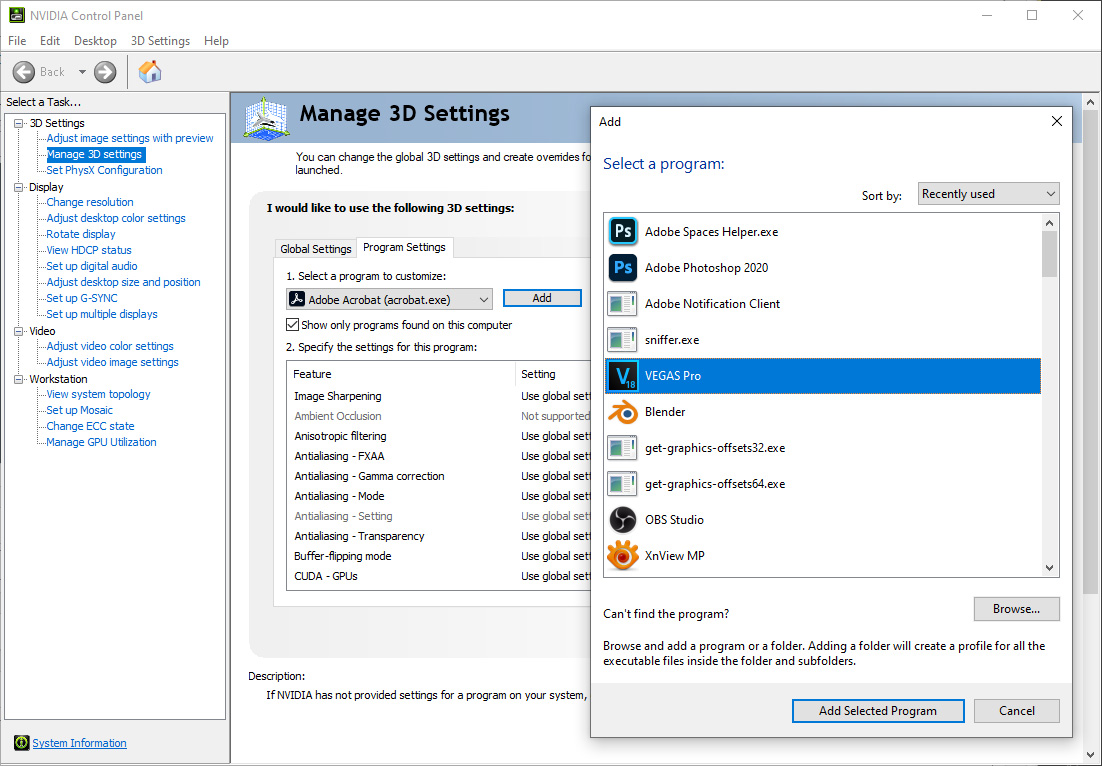Select Adjust video image settings
The image size is (1102, 766).
click(x=112, y=363)
